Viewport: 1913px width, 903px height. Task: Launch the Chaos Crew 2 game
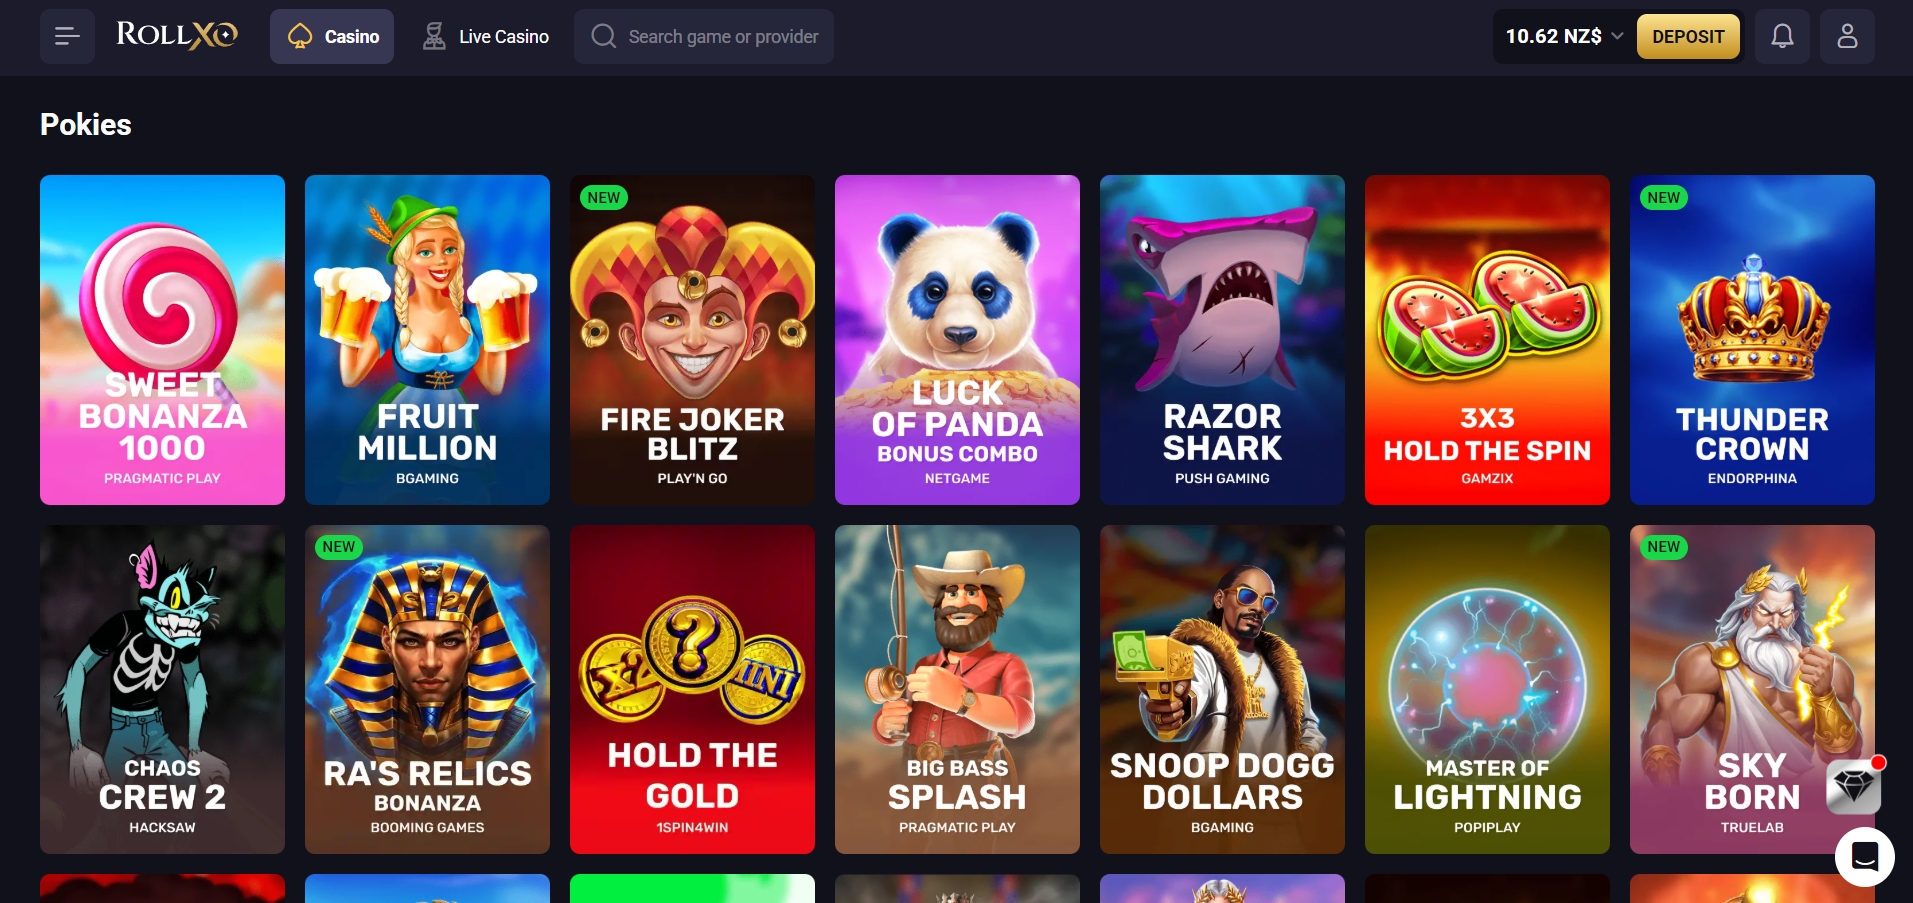(162, 689)
